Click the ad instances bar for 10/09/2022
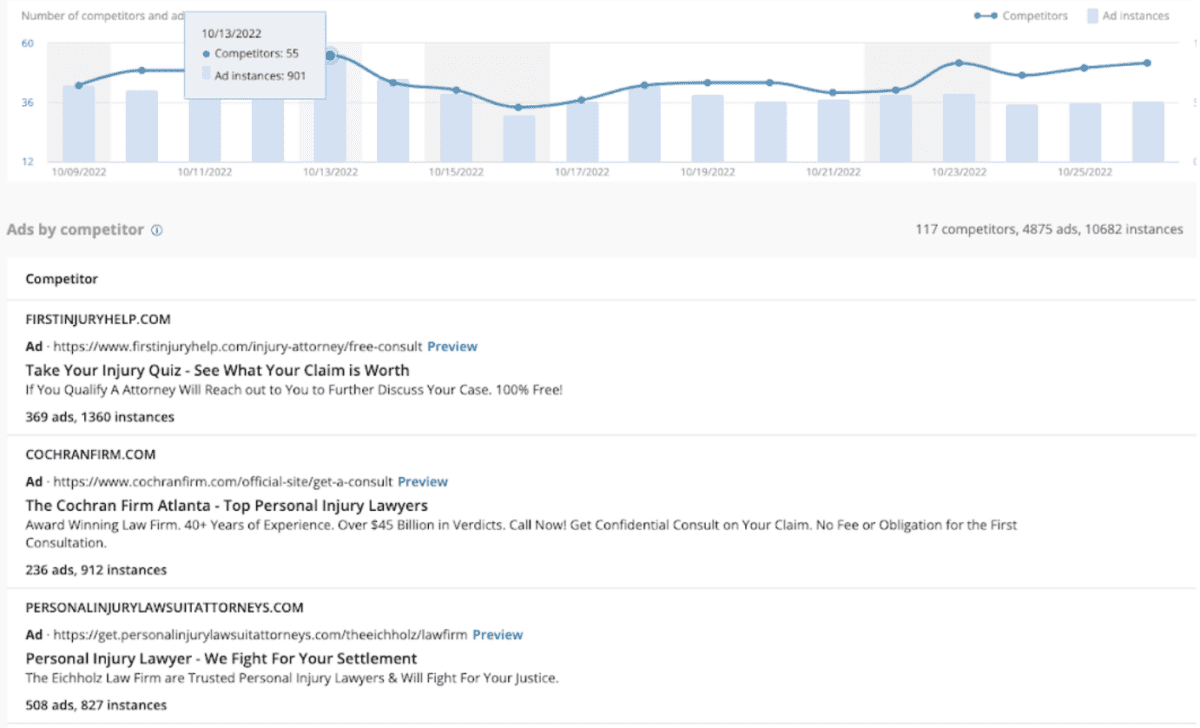This screenshot has height=728, width=1200. pyautogui.click(x=79, y=124)
